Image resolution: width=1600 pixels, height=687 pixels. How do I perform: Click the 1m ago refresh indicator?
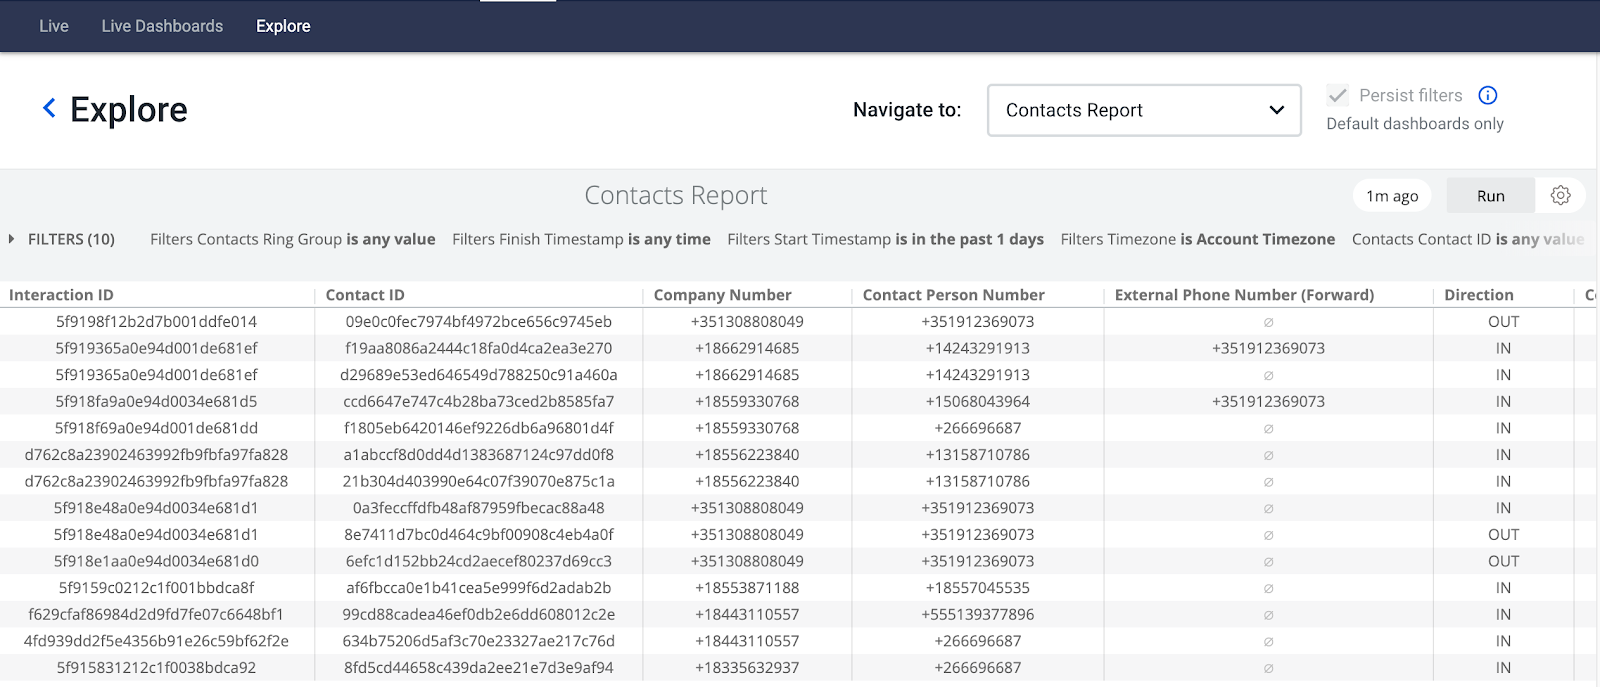[1392, 196]
